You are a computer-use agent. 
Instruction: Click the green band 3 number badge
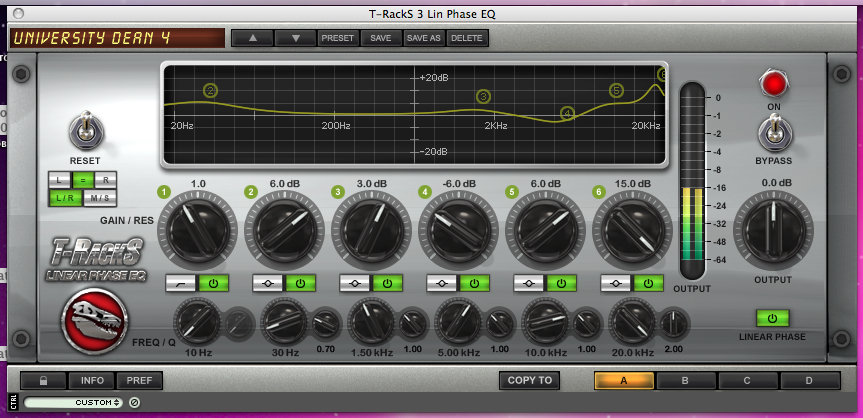(x=338, y=192)
